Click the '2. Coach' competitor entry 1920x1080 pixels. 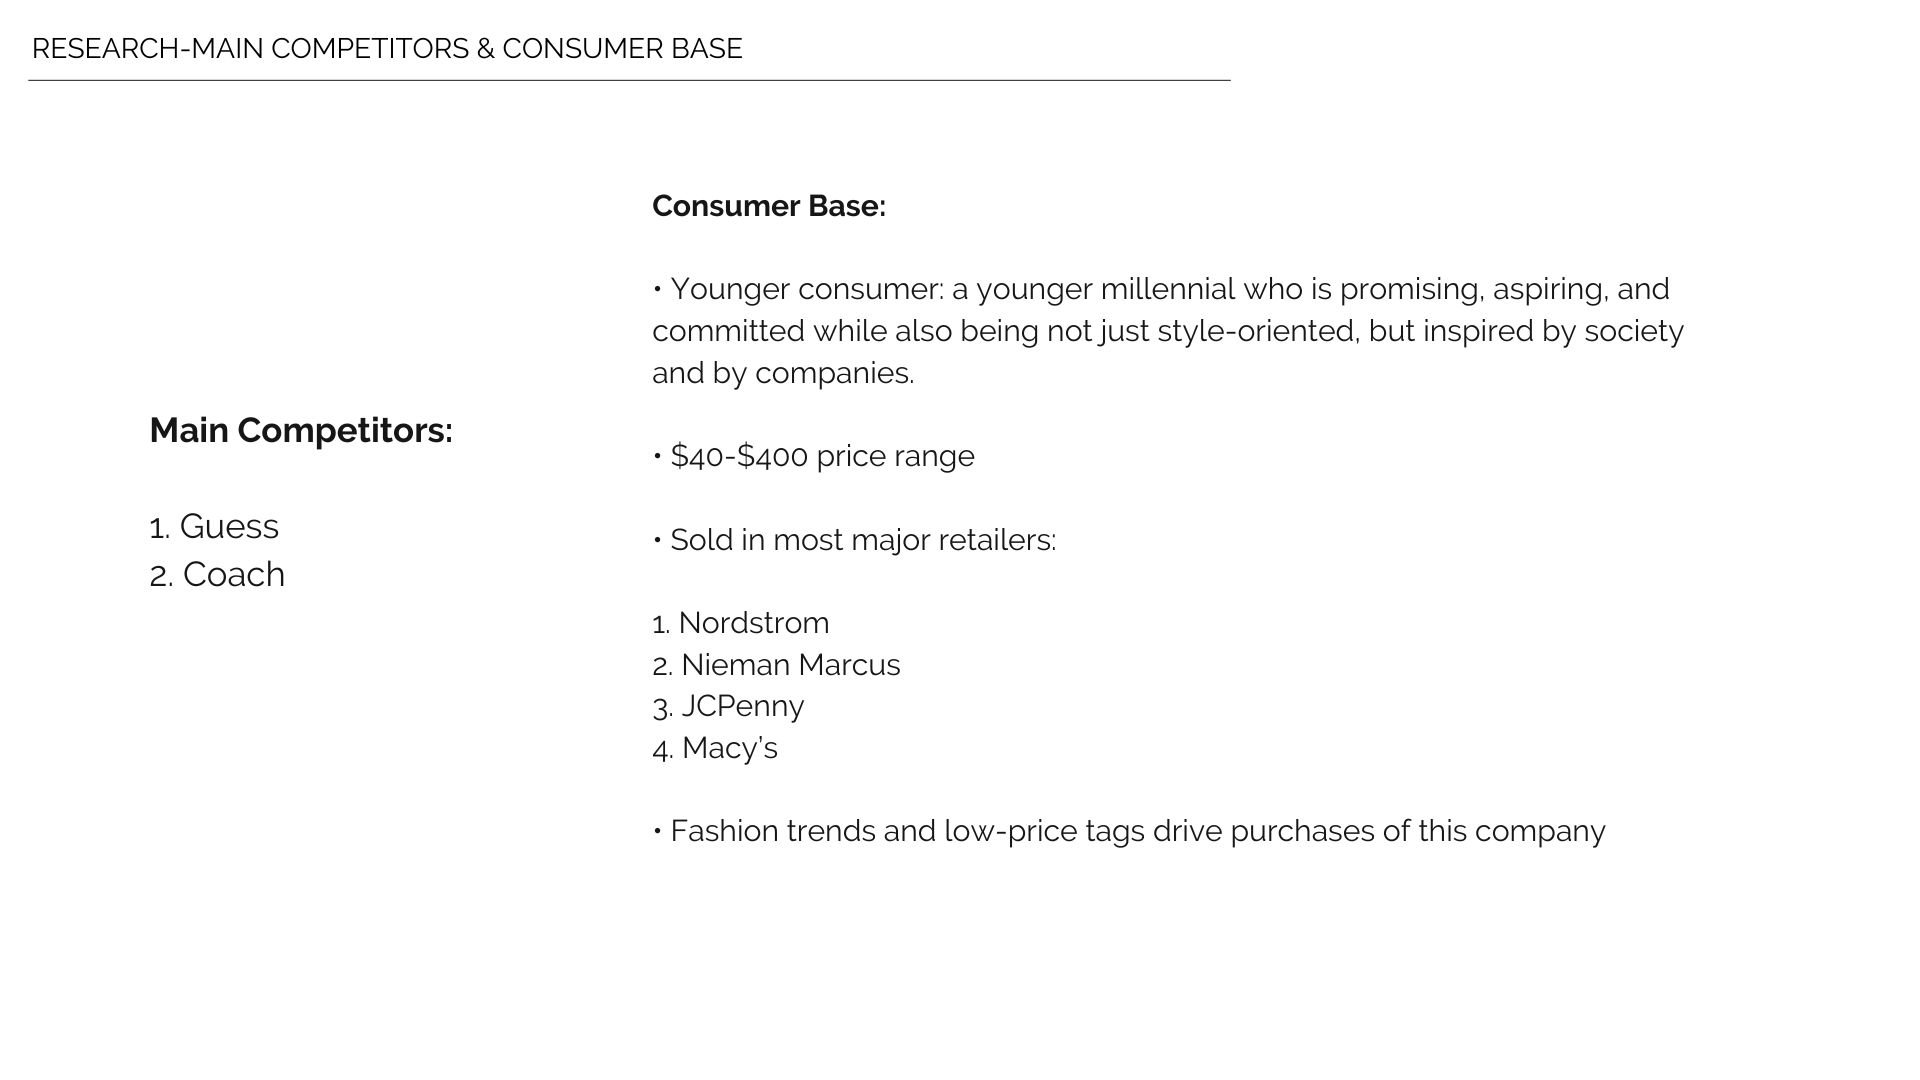tap(217, 575)
